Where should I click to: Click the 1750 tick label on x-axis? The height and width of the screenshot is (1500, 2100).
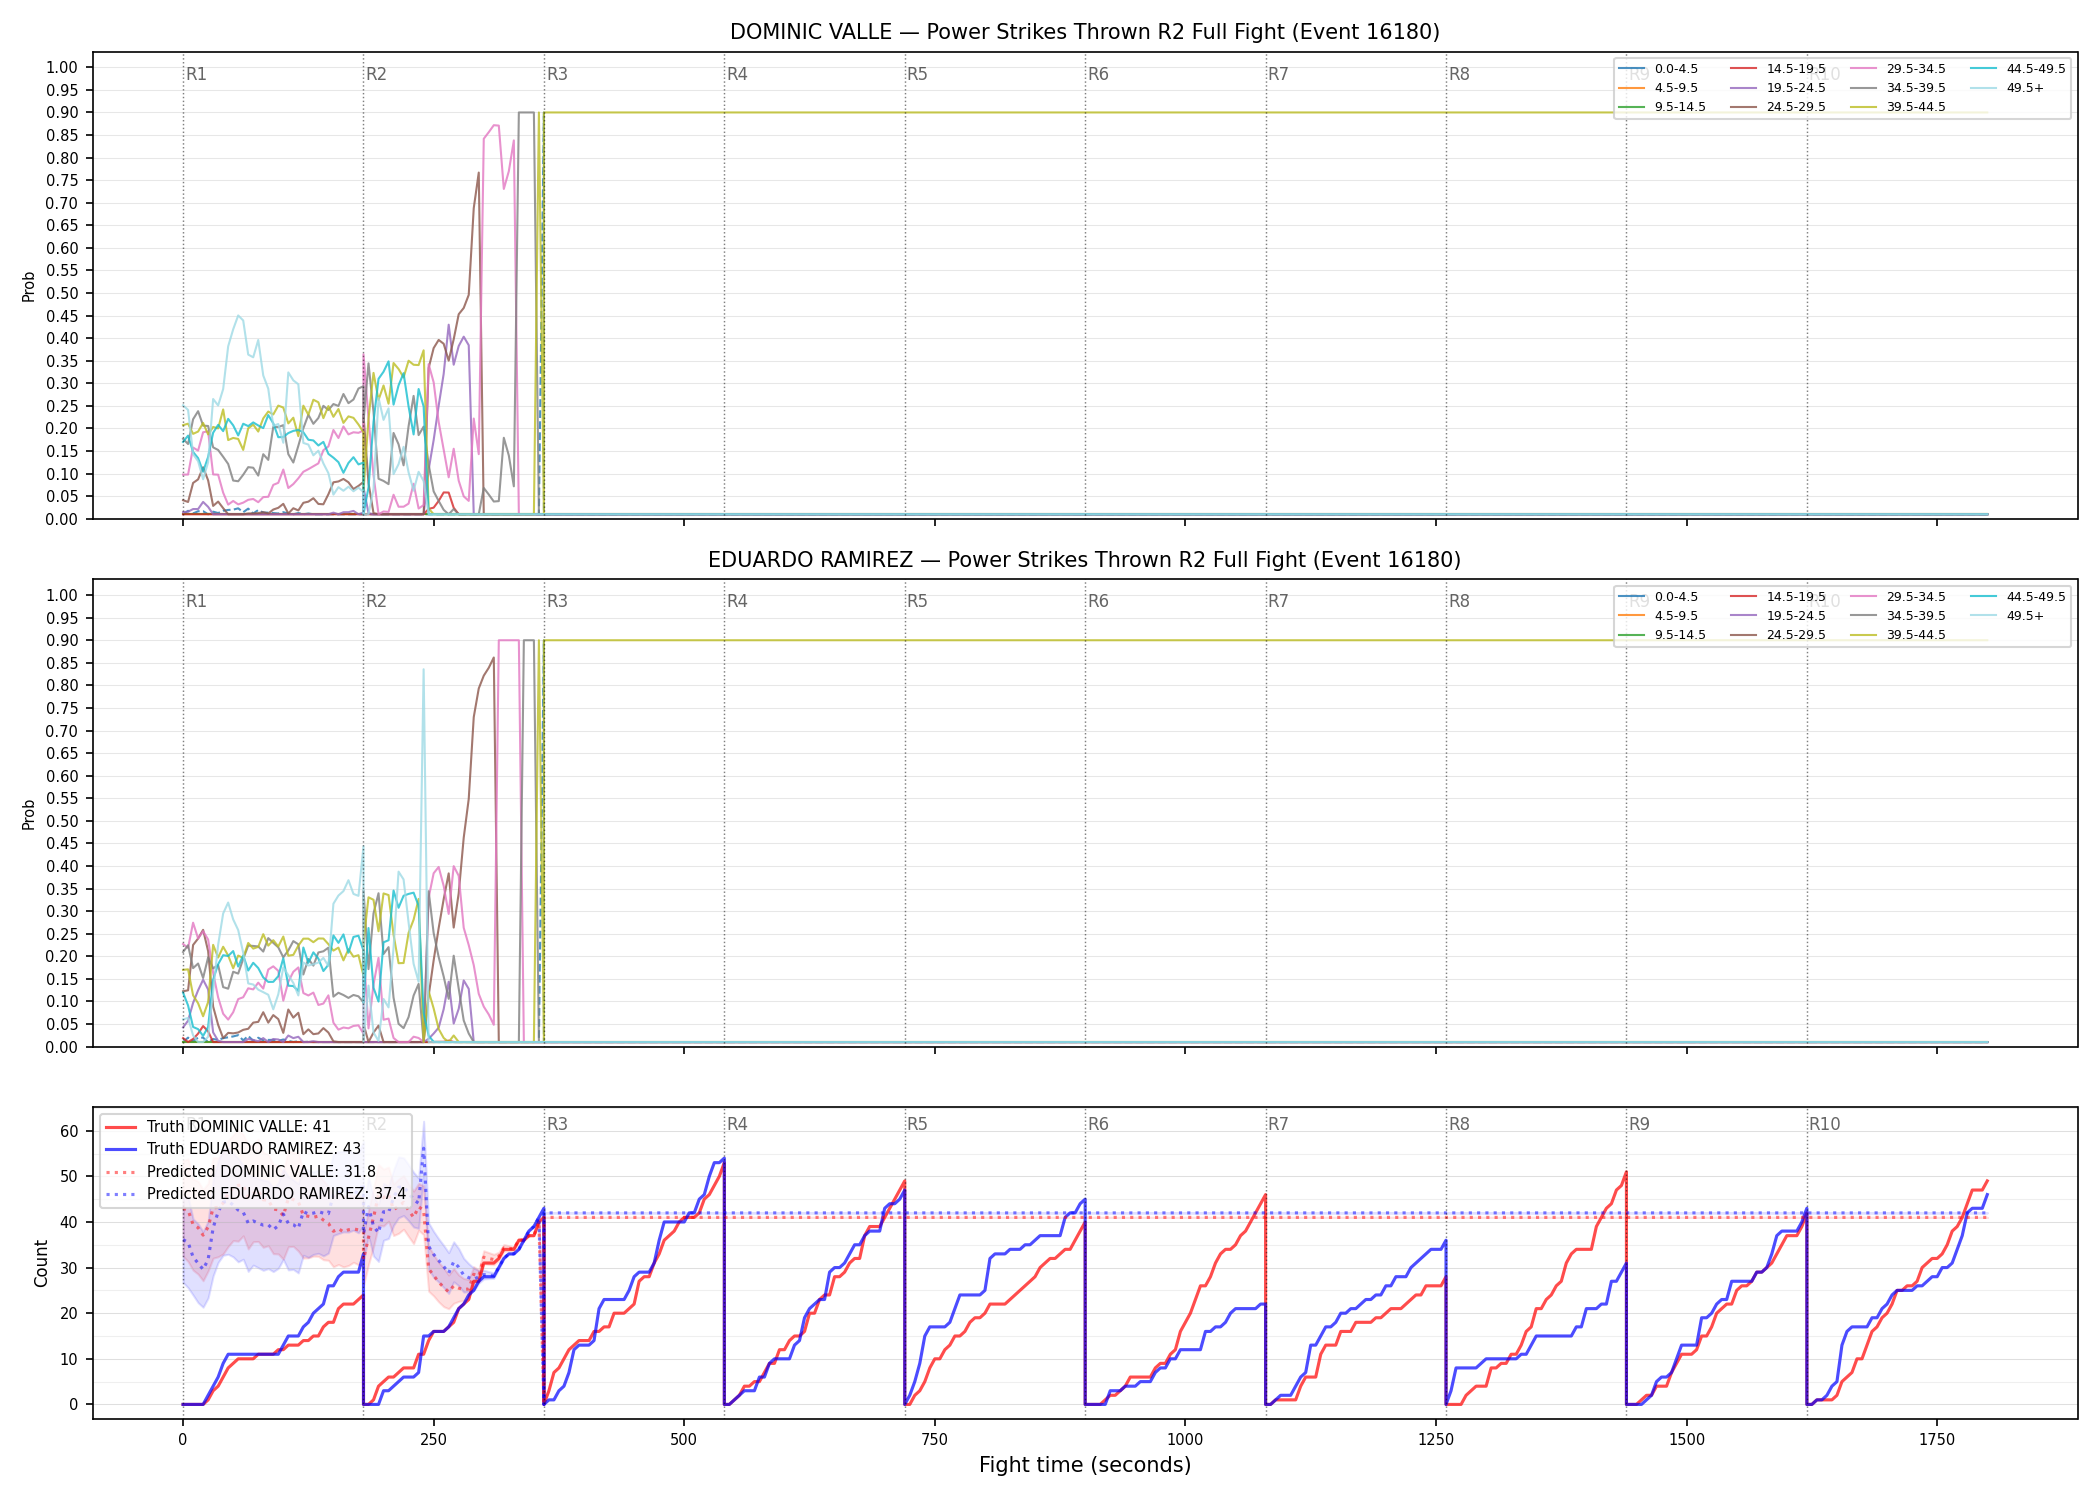point(1937,1439)
